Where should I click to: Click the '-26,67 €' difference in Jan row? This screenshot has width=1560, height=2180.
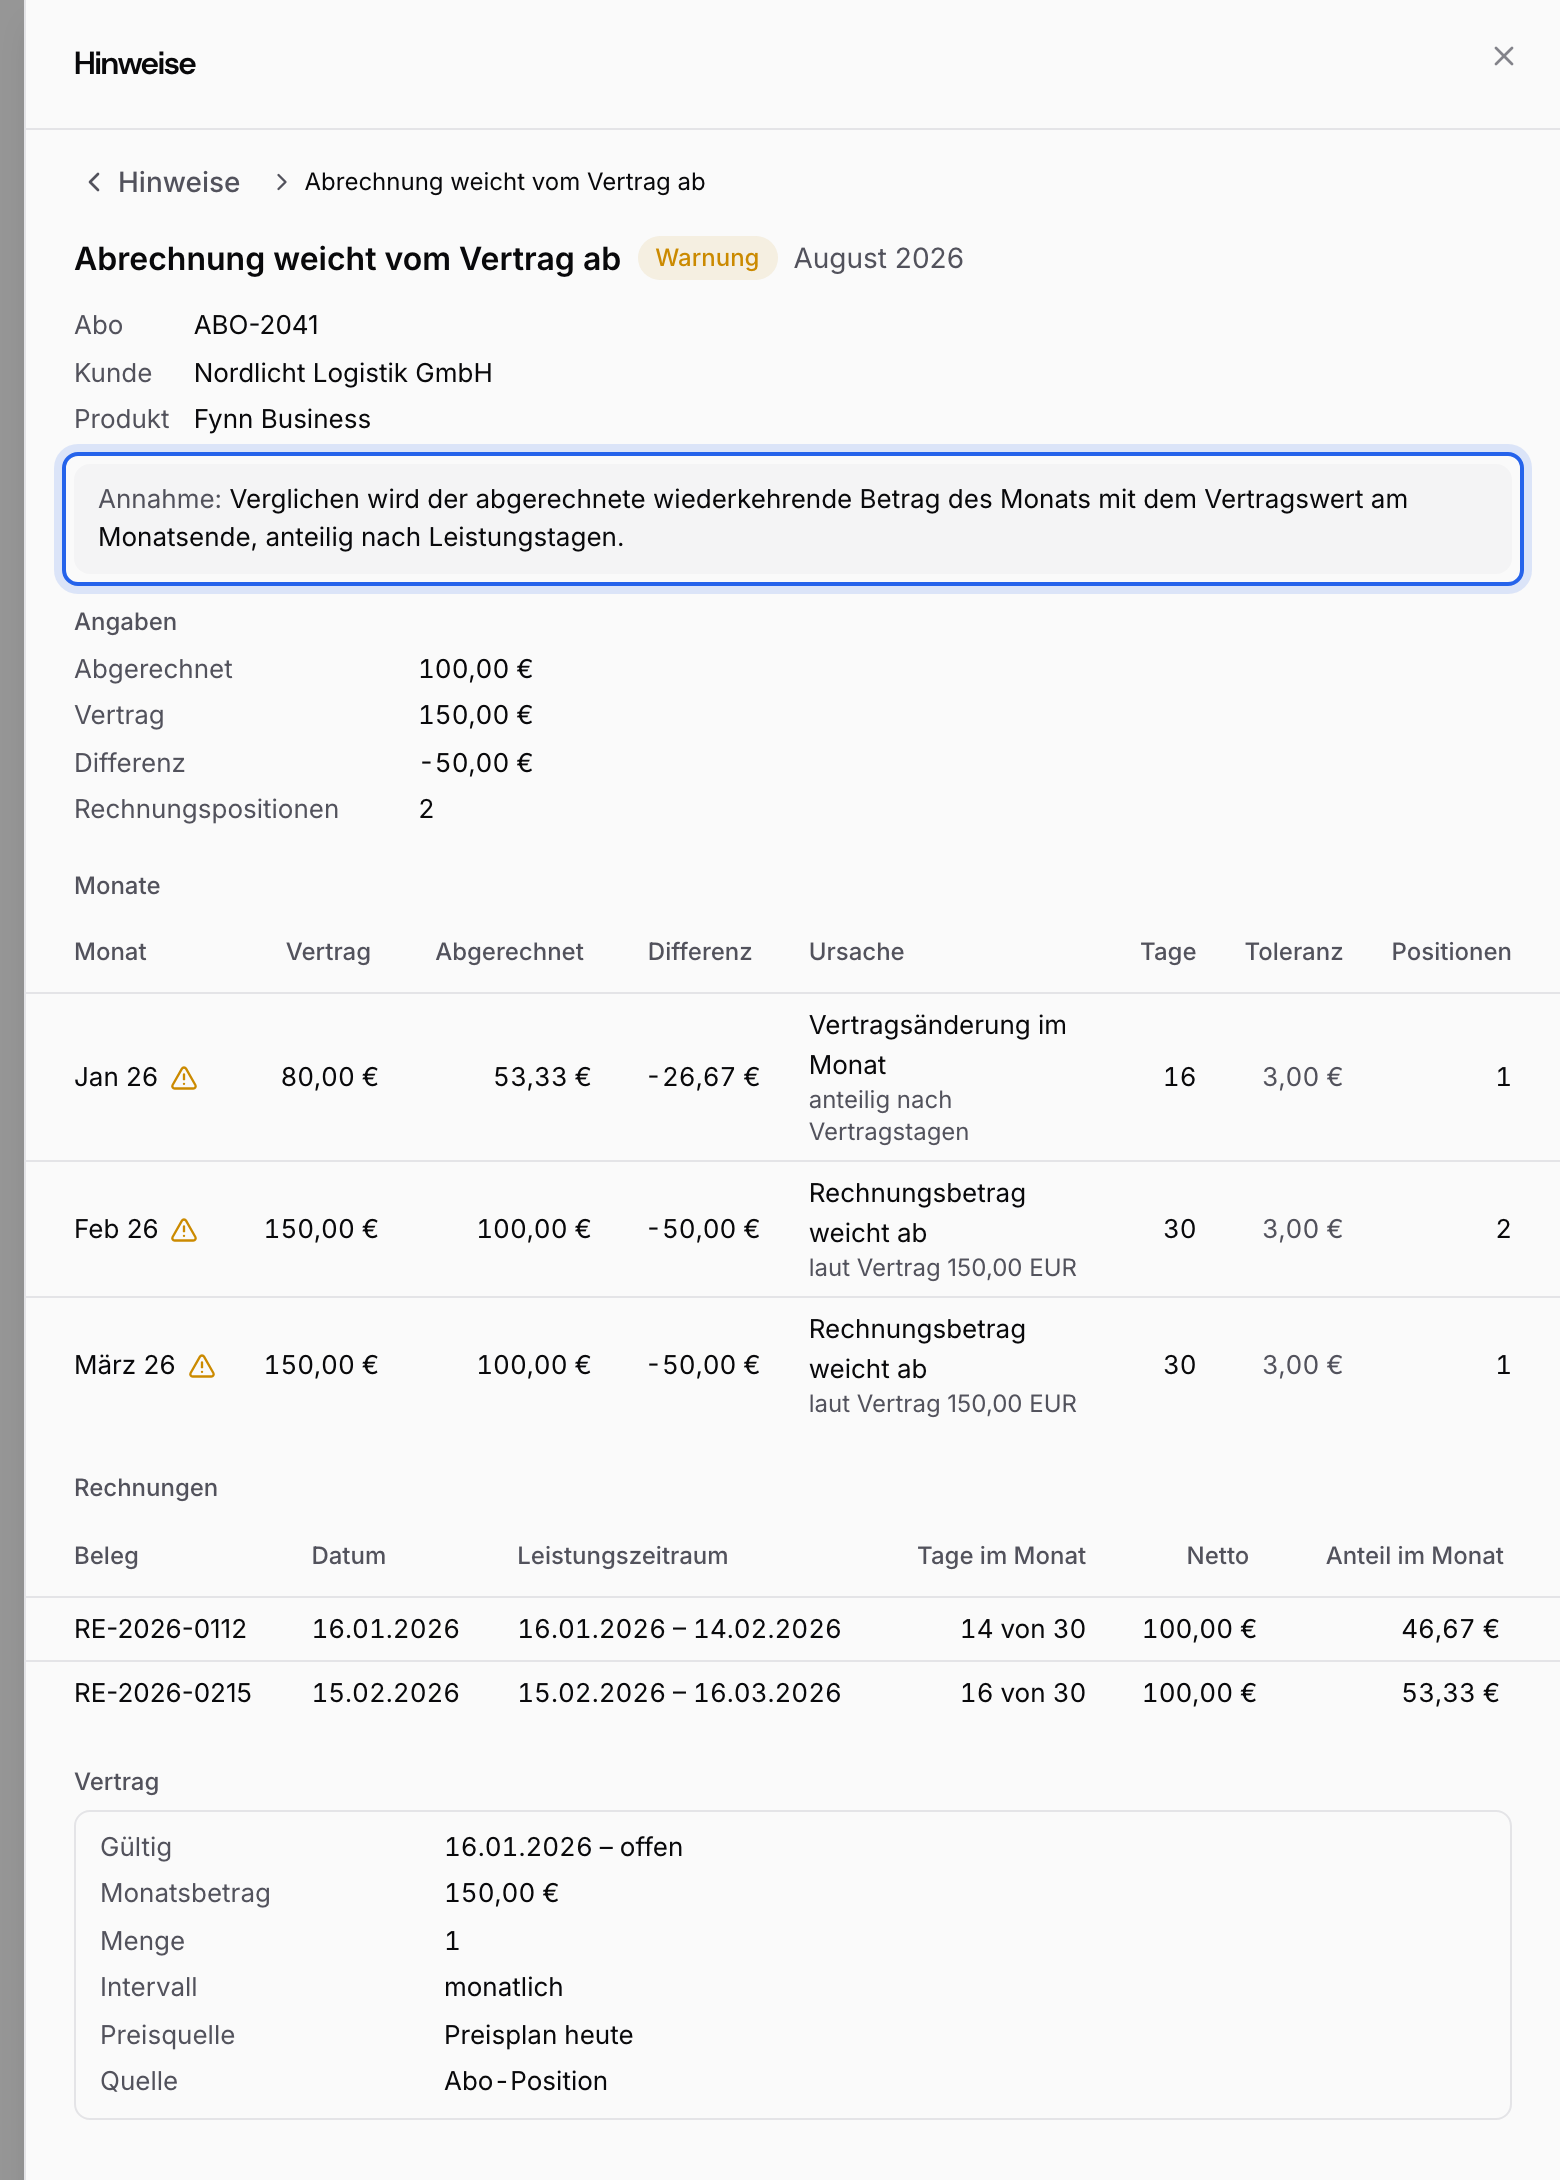point(704,1077)
